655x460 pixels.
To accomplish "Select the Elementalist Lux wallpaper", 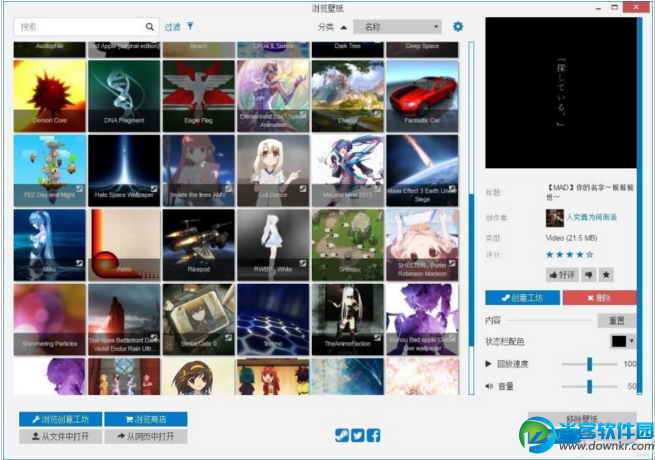I will pos(273,96).
